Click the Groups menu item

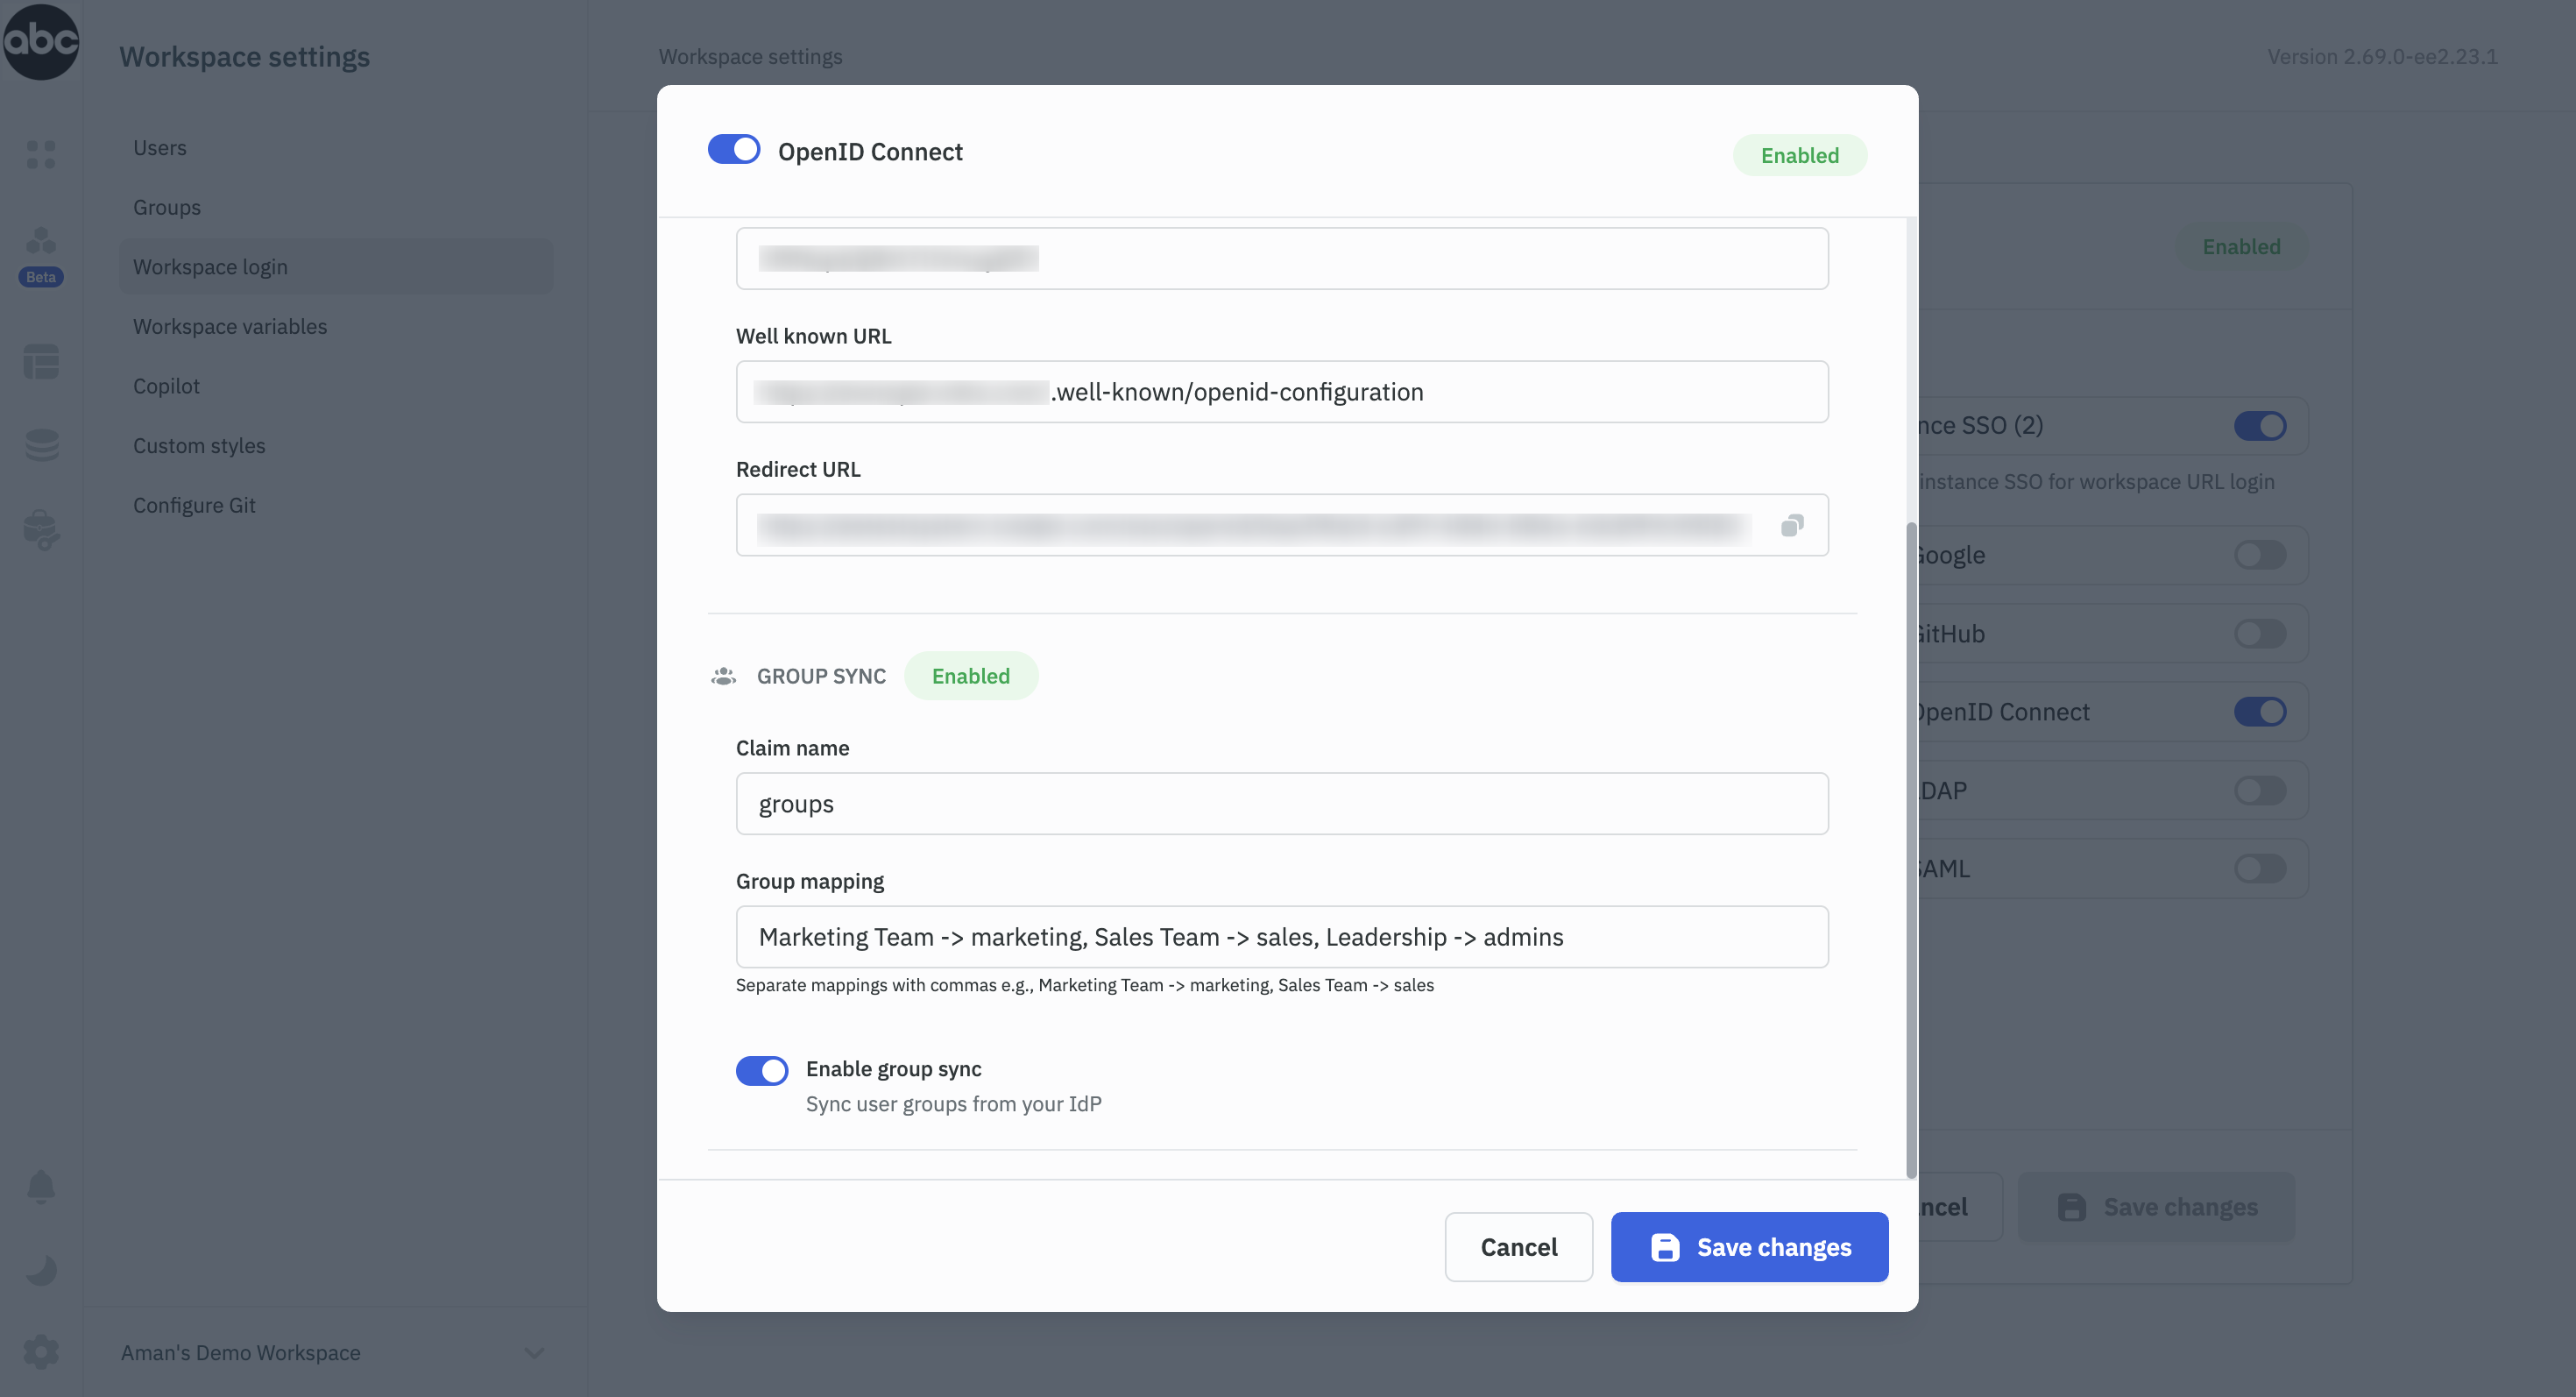(x=165, y=207)
